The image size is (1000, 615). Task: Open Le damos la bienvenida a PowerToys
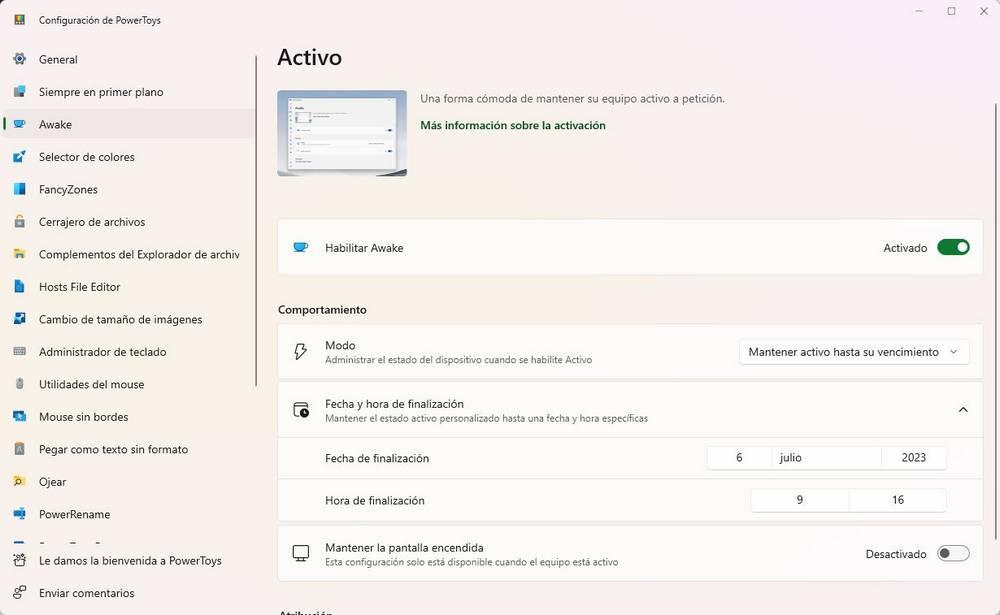pyautogui.click(x=129, y=561)
